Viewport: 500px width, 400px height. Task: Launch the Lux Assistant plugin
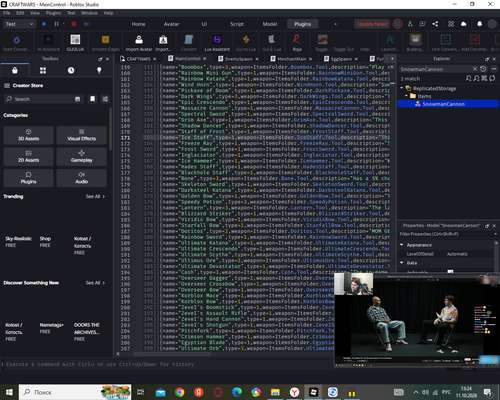tap(217, 43)
